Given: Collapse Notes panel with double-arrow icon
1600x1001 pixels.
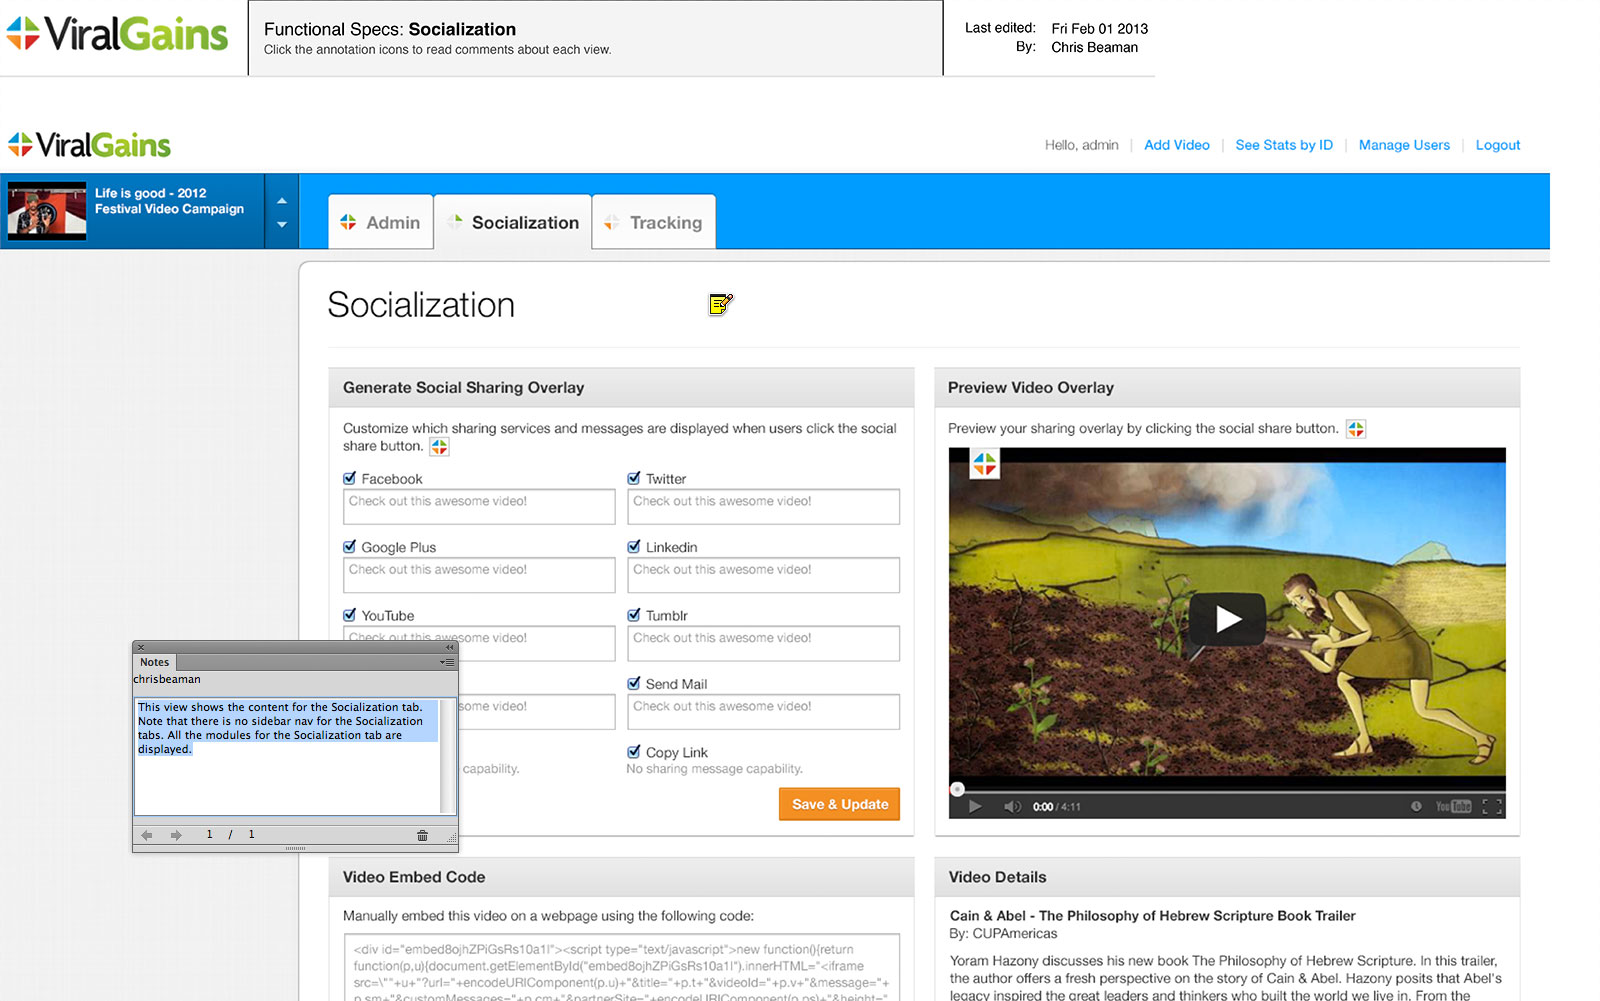Looking at the screenshot, I should pyautogui.click(x=450, y=647).
